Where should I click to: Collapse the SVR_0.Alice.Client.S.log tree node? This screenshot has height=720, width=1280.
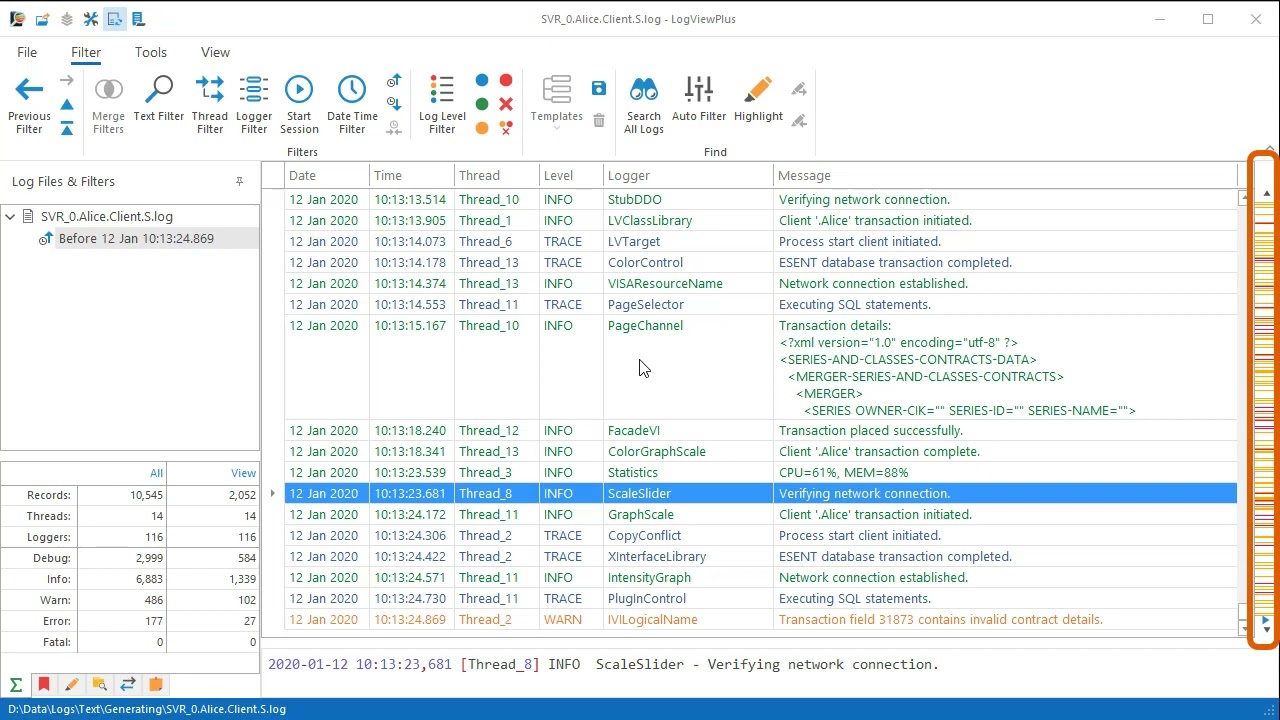tap(10, 216)
